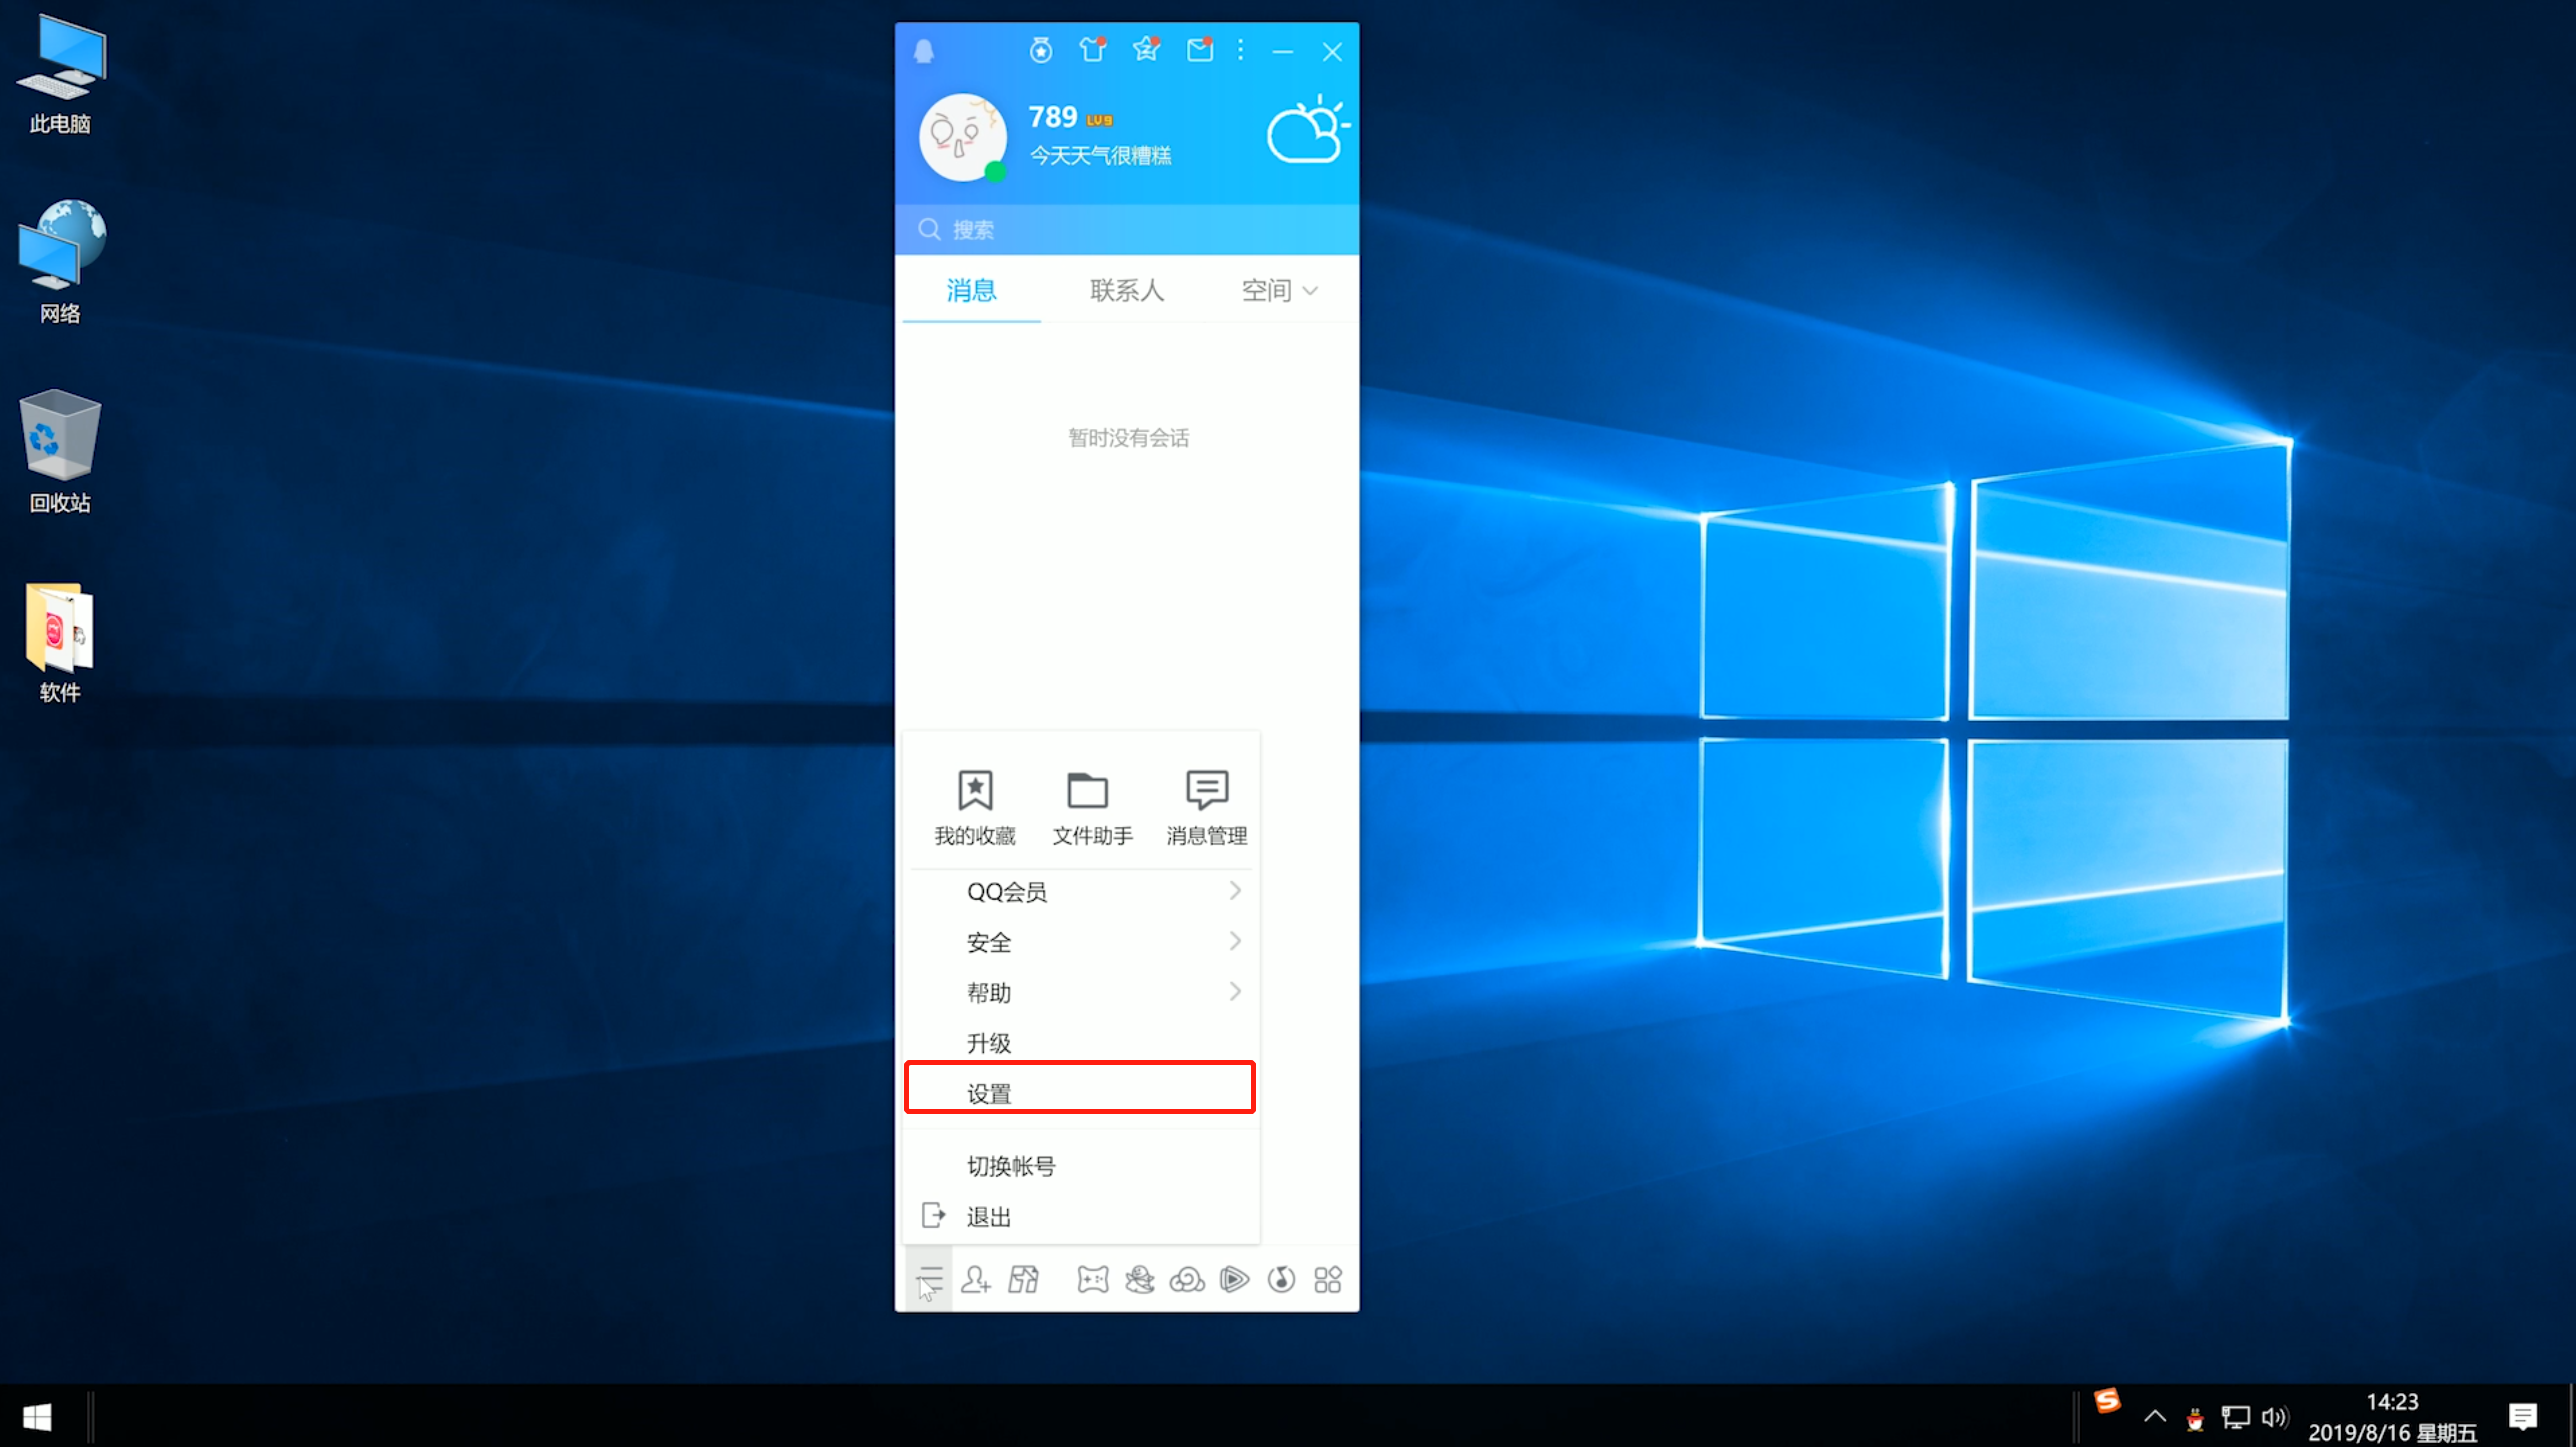Open the 软件 folder on desktop
Image resolution: width=2576 pixels, height=1447 pixels.
pyautogui.click(x=60, y=643)
